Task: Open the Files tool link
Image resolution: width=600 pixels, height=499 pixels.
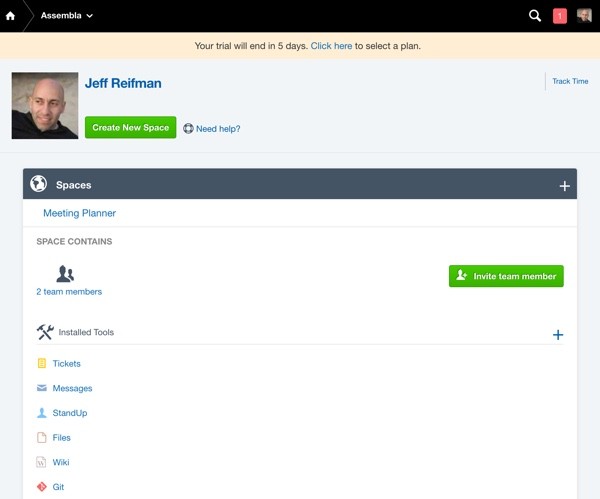Action: (x=61, y=437)
